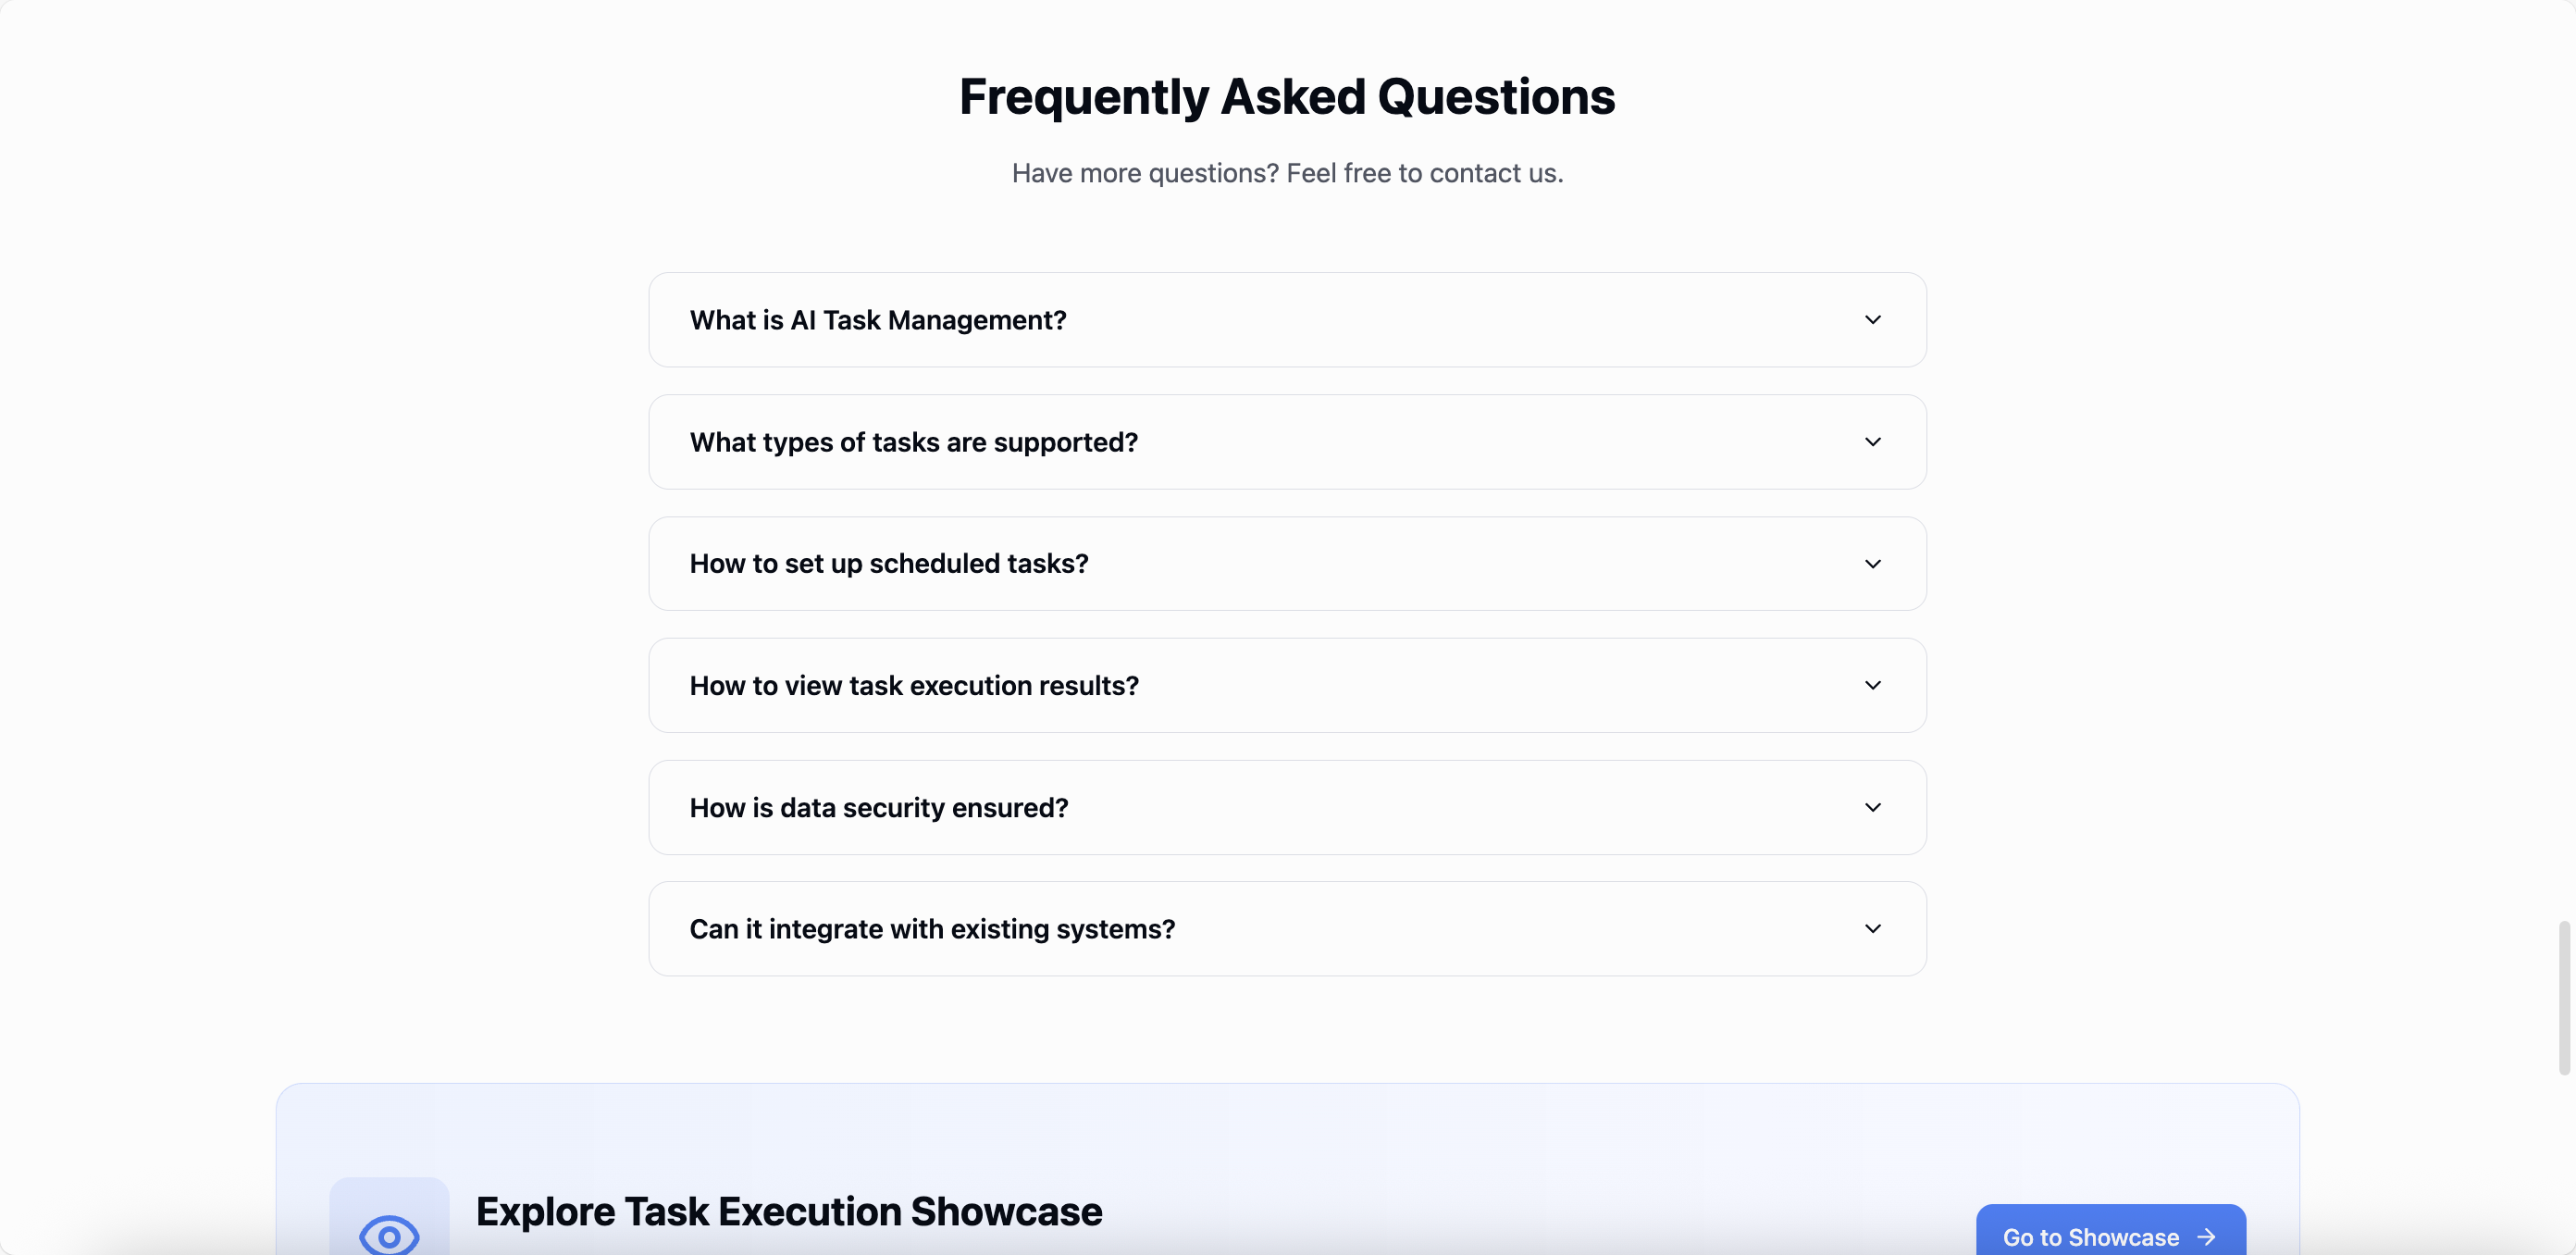The image size is (2576, 1255).
Task: Click the chevron on the AI Task Management question
Action: (1872, 319)
